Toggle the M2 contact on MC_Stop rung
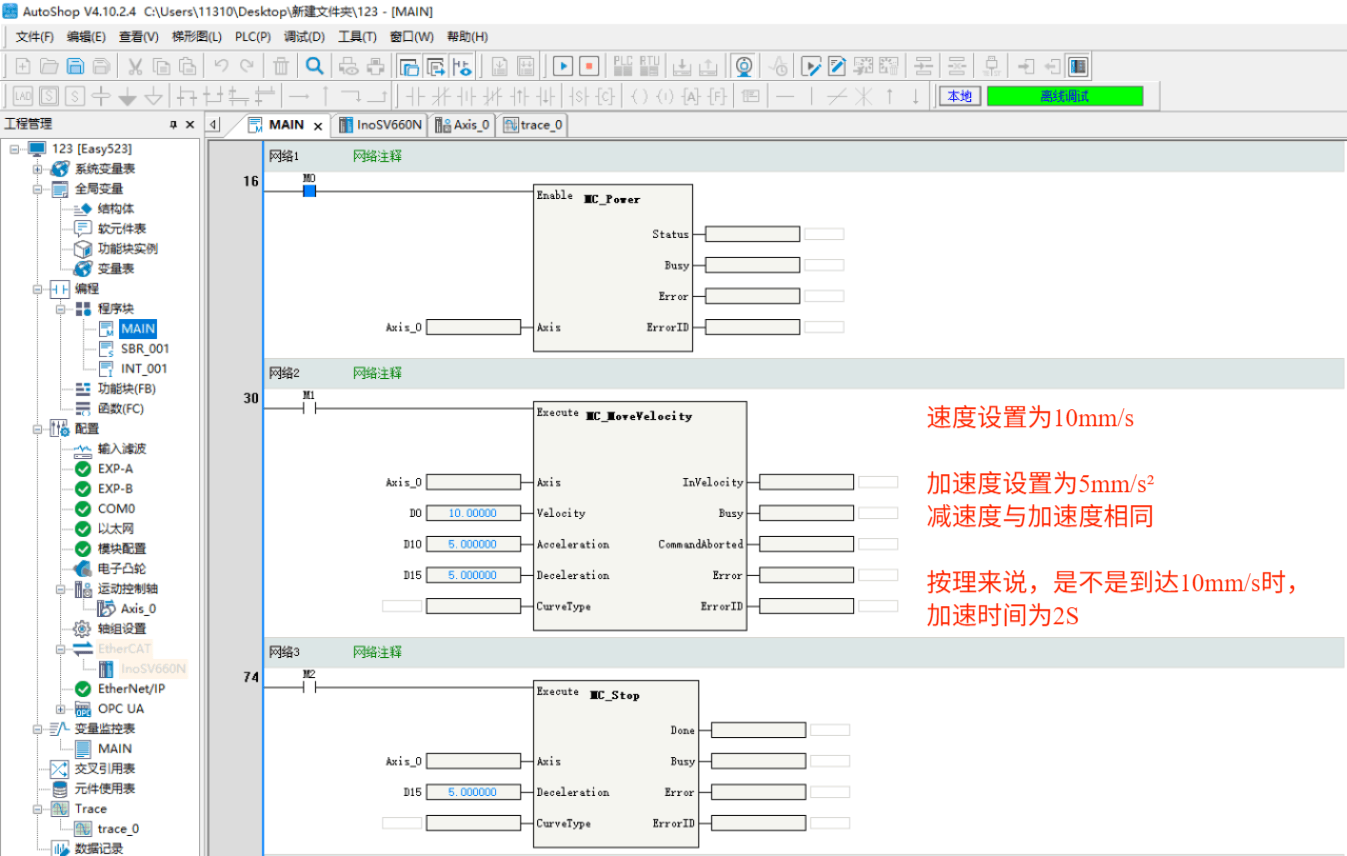The width and height of the screenshot is (1347, 856). click(x=309, y=686)
